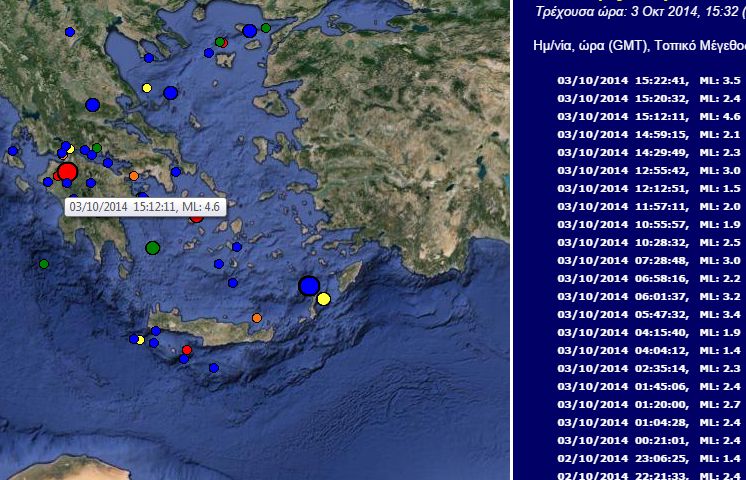Open the 02/10/2014 23:06:25 event entry
Screen dimensions: 746x480
648,458
